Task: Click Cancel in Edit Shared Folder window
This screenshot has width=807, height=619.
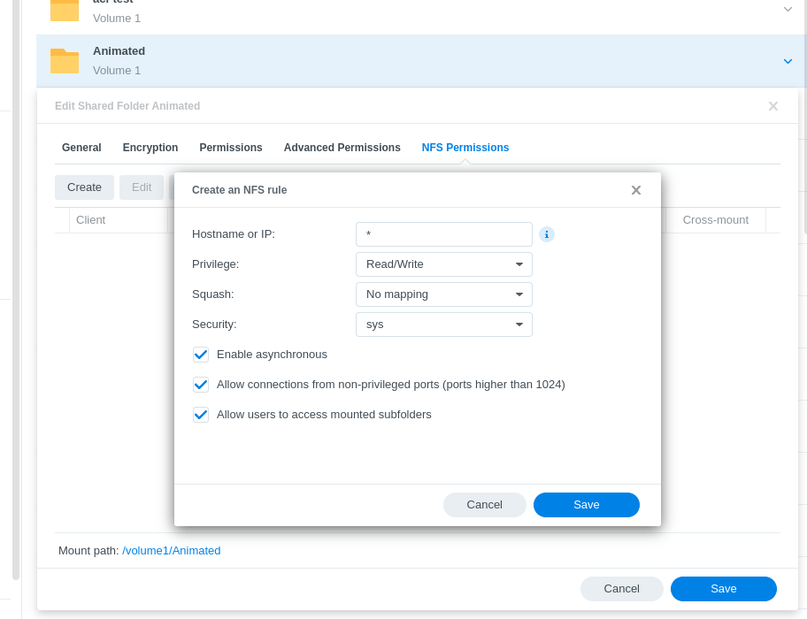Action: pos(621,589)
